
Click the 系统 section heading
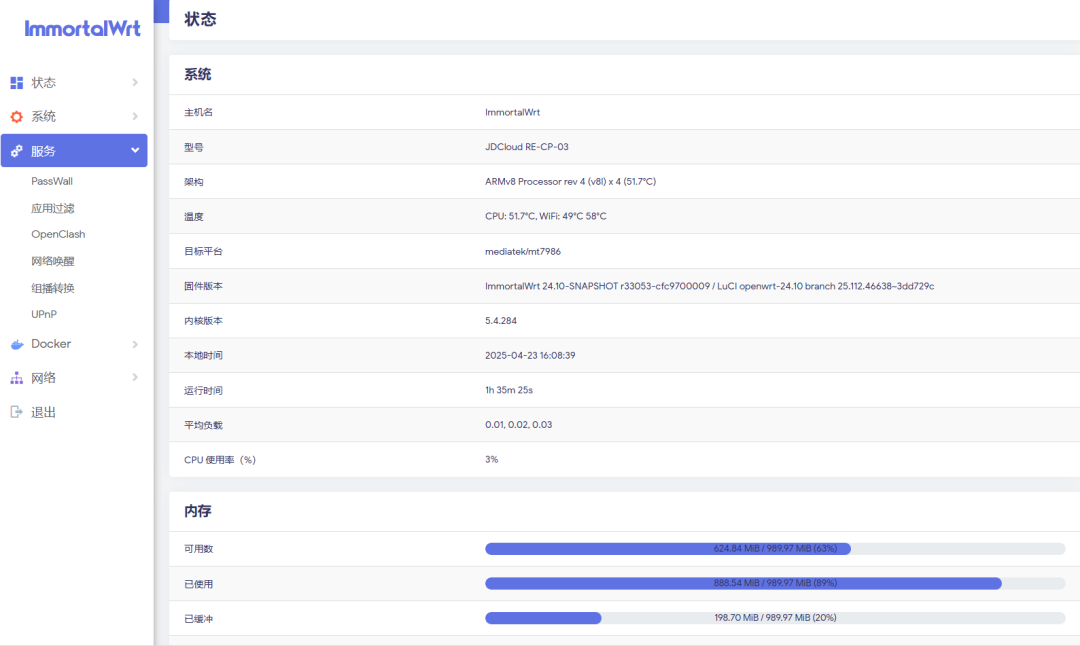pos(198,74)
